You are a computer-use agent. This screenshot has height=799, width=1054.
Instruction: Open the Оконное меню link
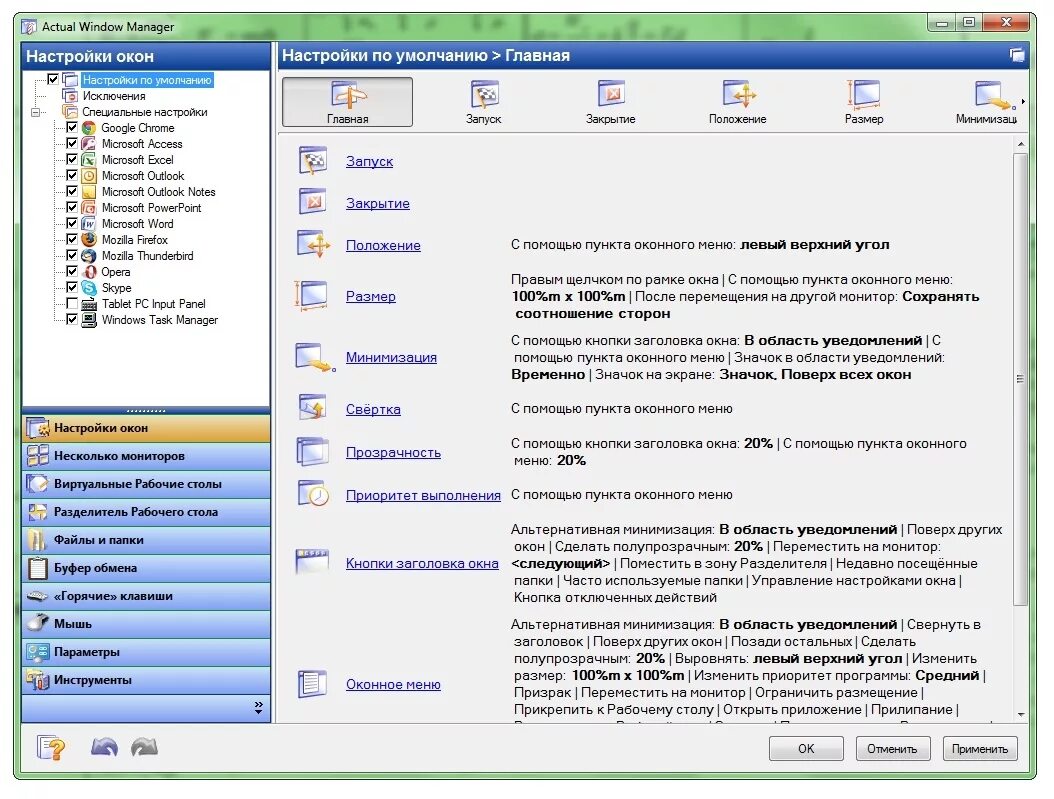pos(393,684)
